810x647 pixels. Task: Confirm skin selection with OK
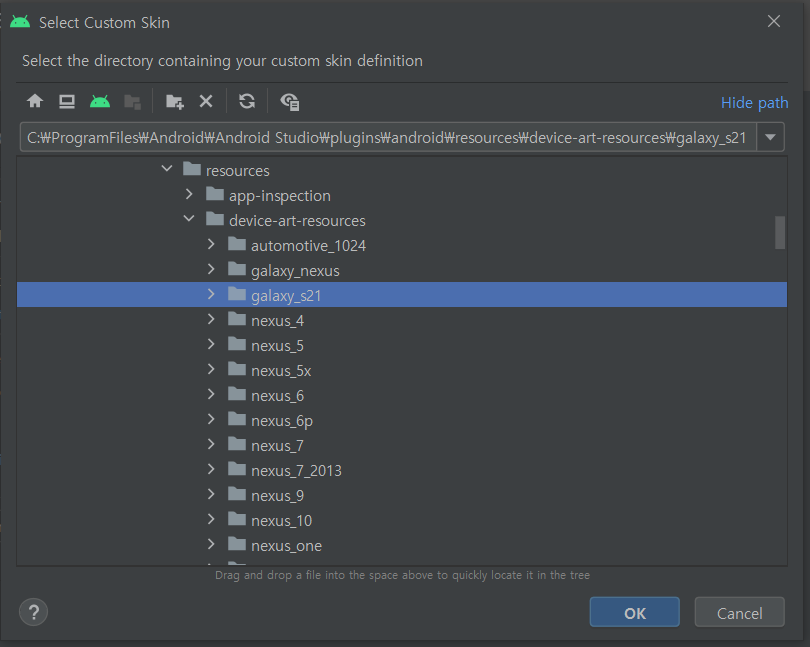(634, 612)
